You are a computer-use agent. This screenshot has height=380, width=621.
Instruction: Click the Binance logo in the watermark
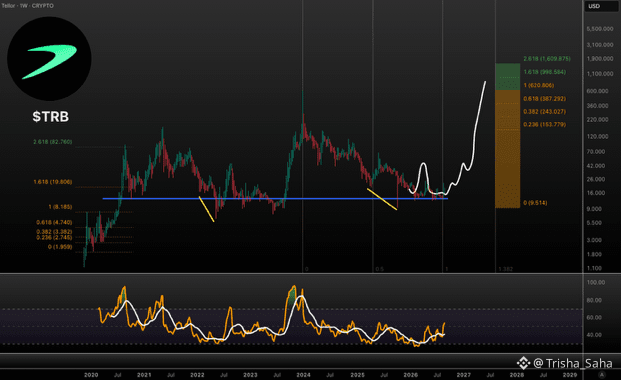click(x=523, y=363)
